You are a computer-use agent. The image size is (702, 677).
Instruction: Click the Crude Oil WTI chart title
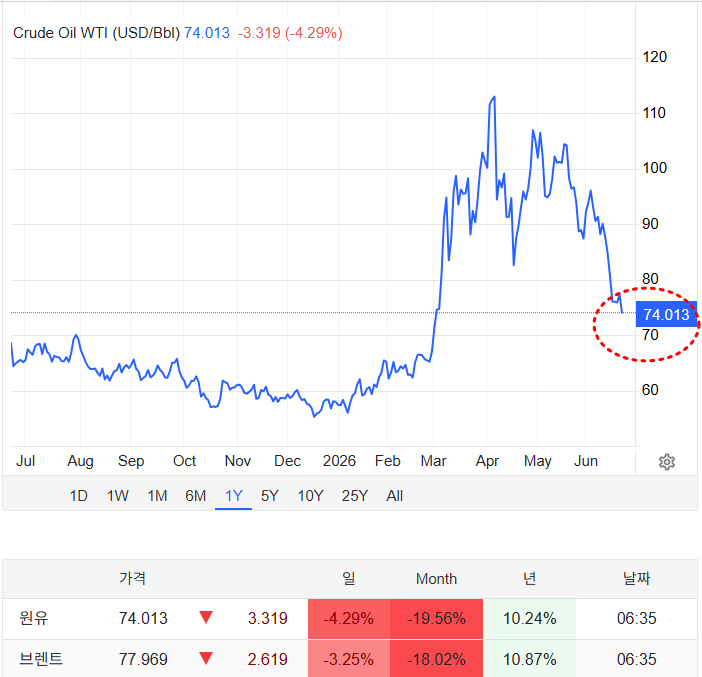[96, 33]
